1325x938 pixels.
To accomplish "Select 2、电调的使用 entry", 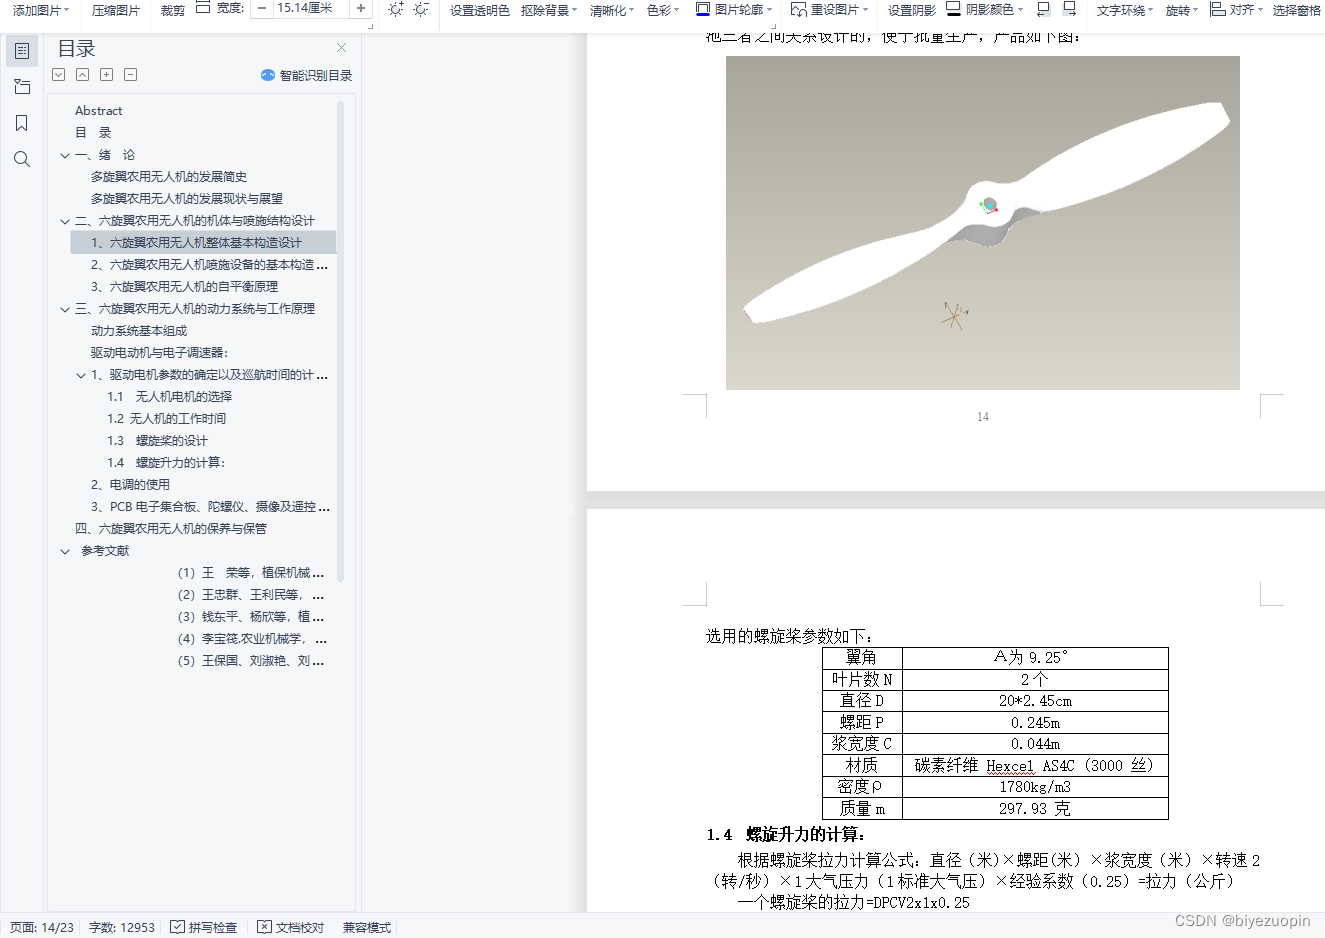I will click(x=130, y=485).
